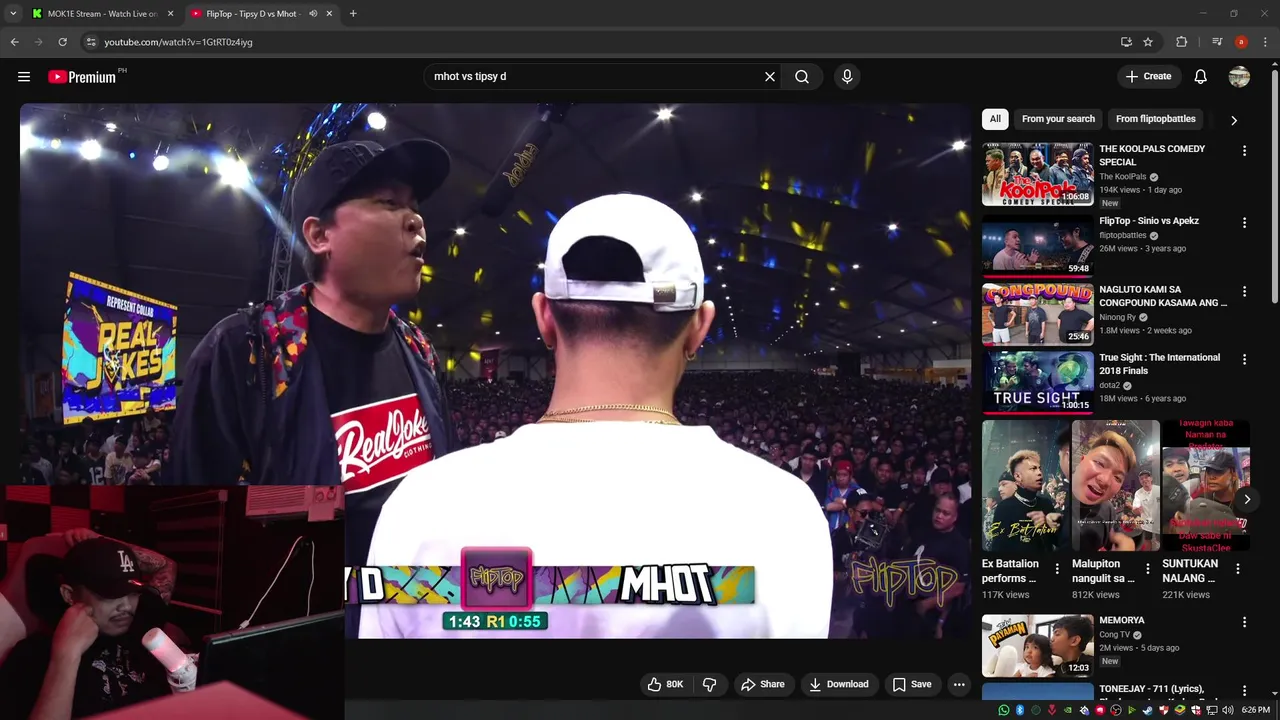This screenshot has height=720, width=1280.
Task: Download the video
Action: (x=838, y=684)
